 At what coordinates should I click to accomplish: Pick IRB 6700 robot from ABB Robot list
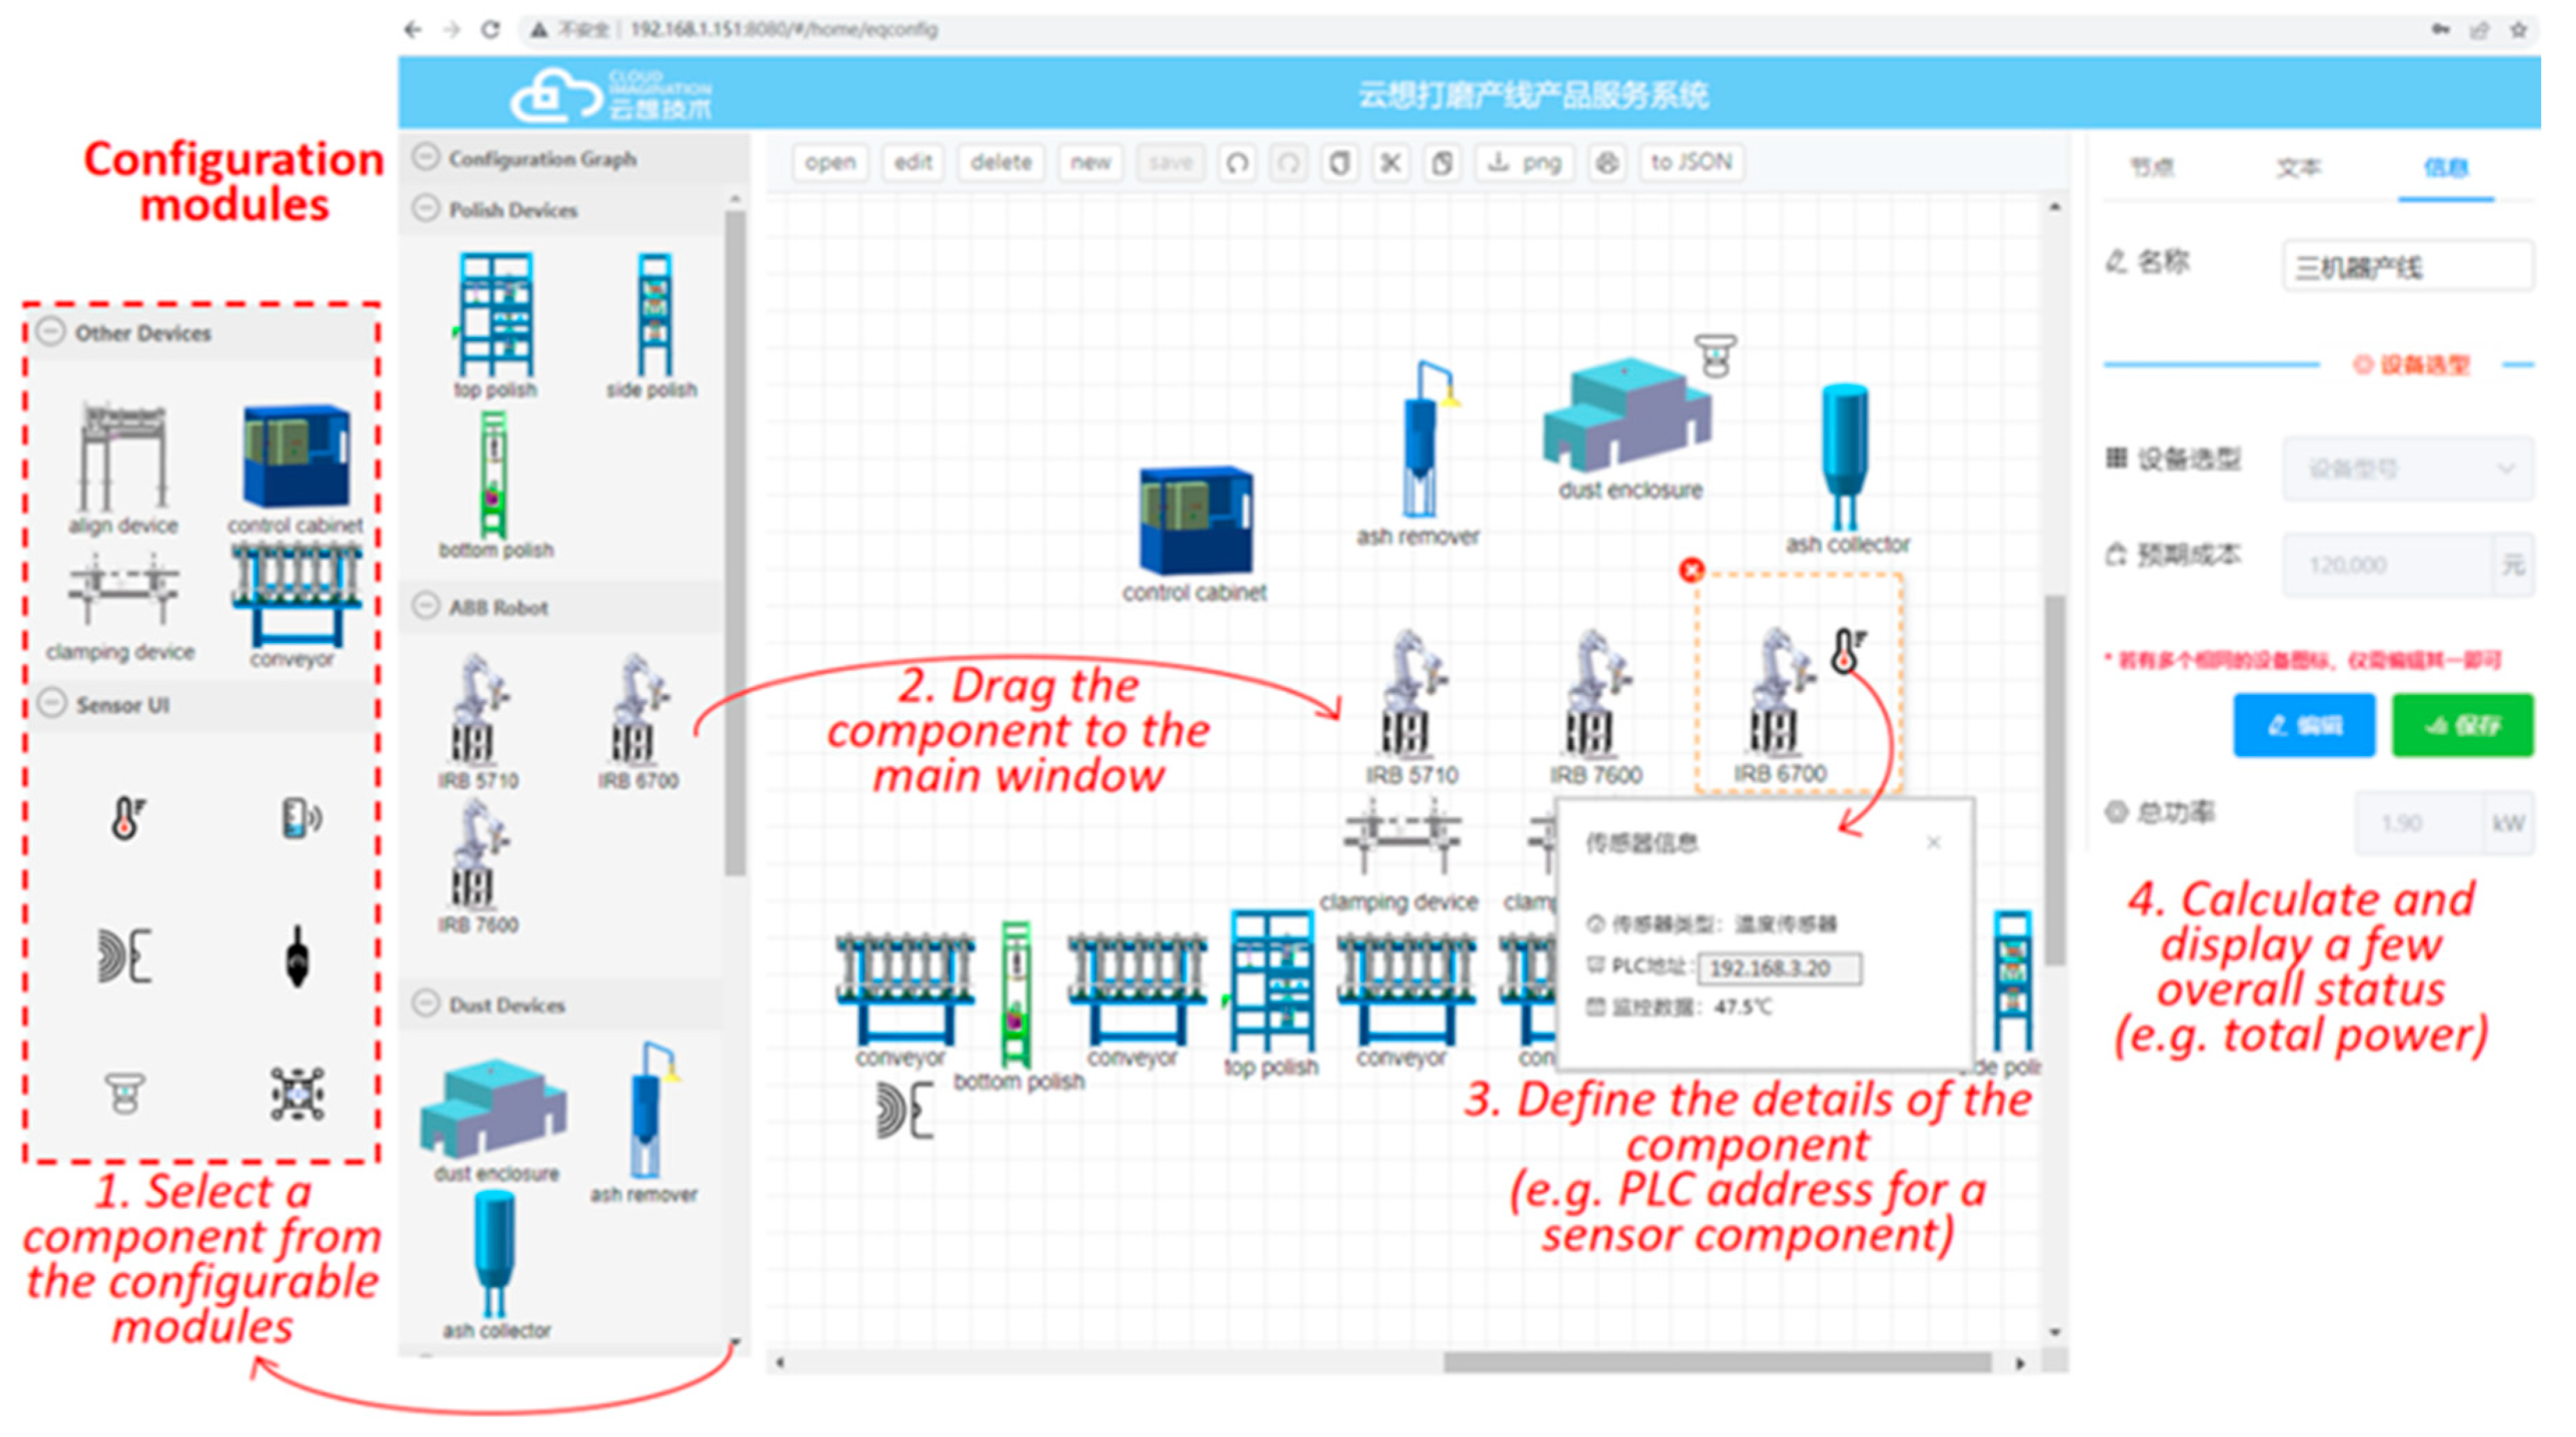coord(638,722)
